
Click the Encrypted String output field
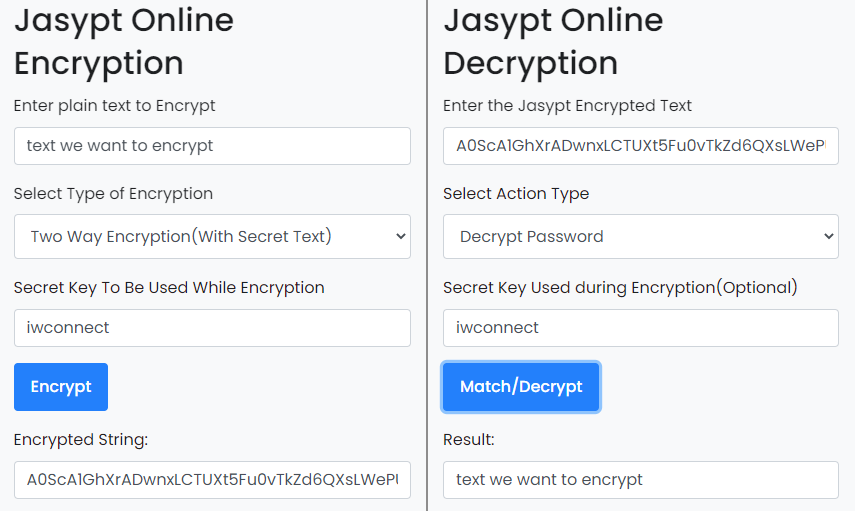(x=212, y=480)
